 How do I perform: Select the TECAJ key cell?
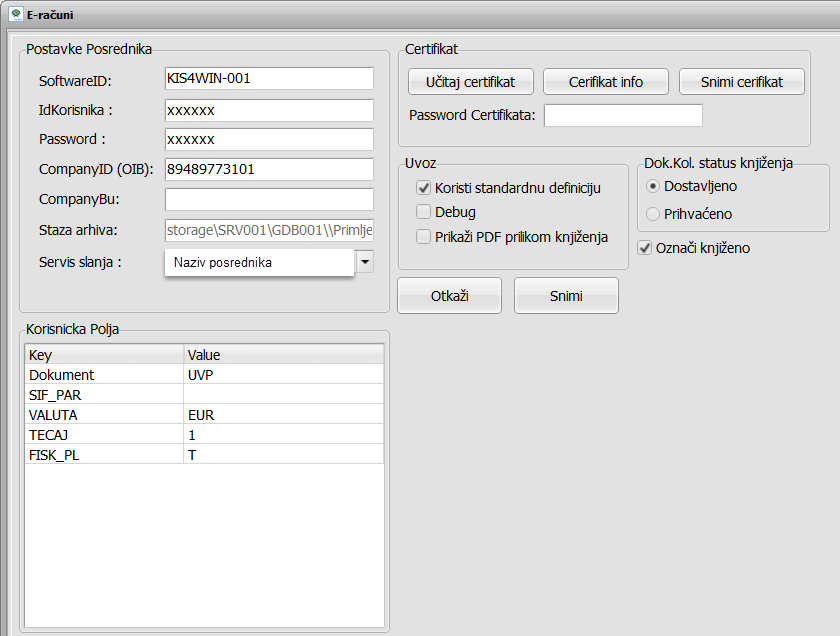coord(104,435)
